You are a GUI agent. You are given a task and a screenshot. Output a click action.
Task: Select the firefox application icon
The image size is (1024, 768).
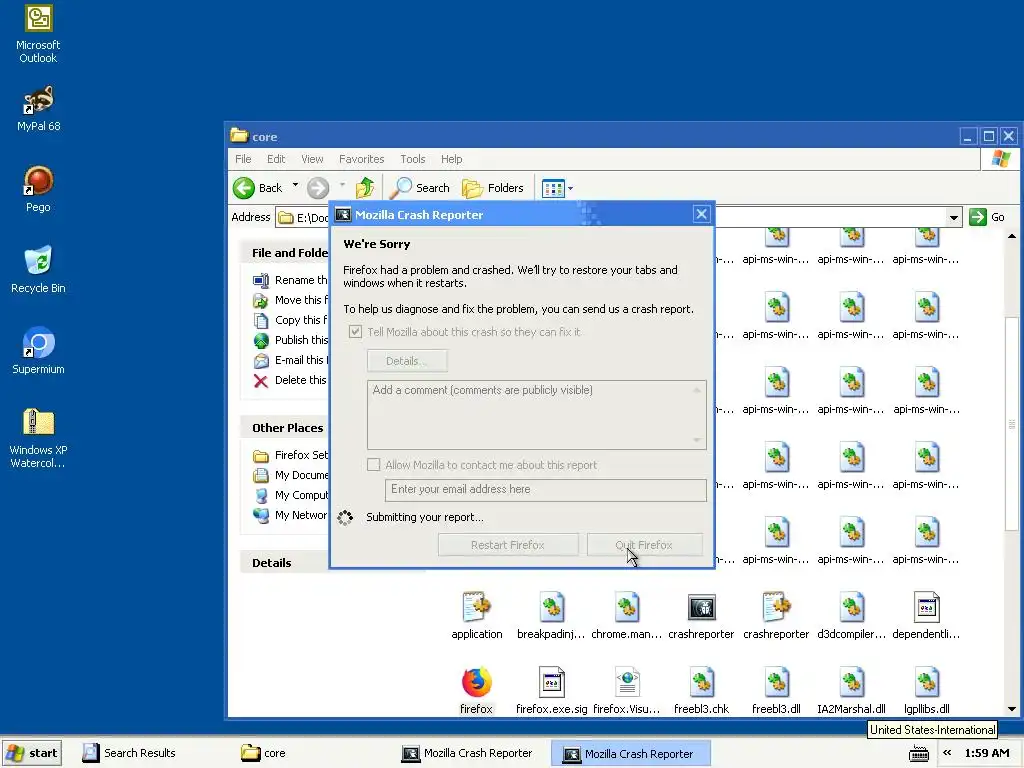[x=476, y=691]
